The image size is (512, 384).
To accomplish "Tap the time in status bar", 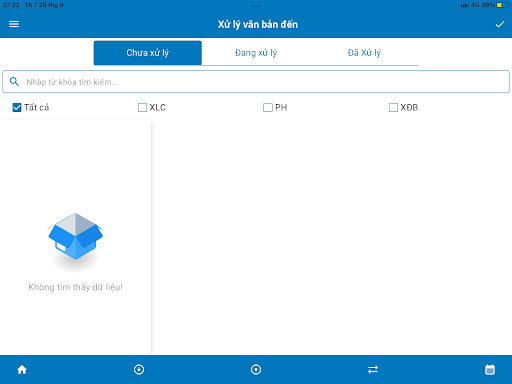I will point(11,5).
